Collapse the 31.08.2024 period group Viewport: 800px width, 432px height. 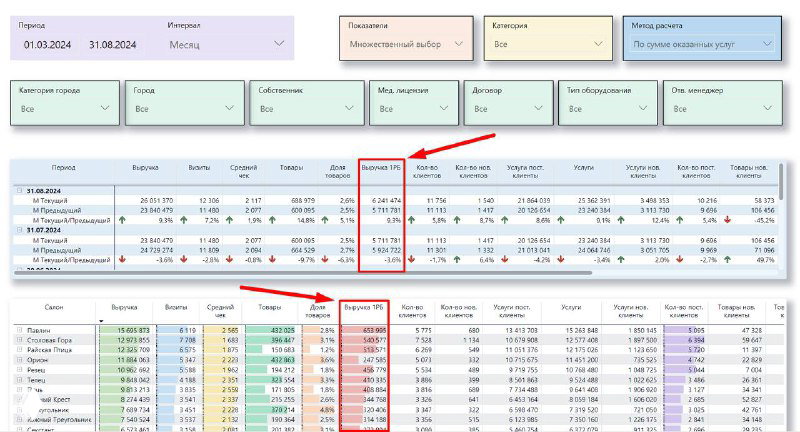tap(17, 190)
